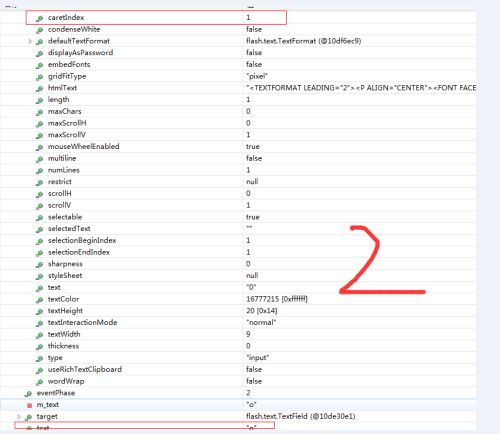Click the false value of useRichTextClipboard

tap(254, 369)
